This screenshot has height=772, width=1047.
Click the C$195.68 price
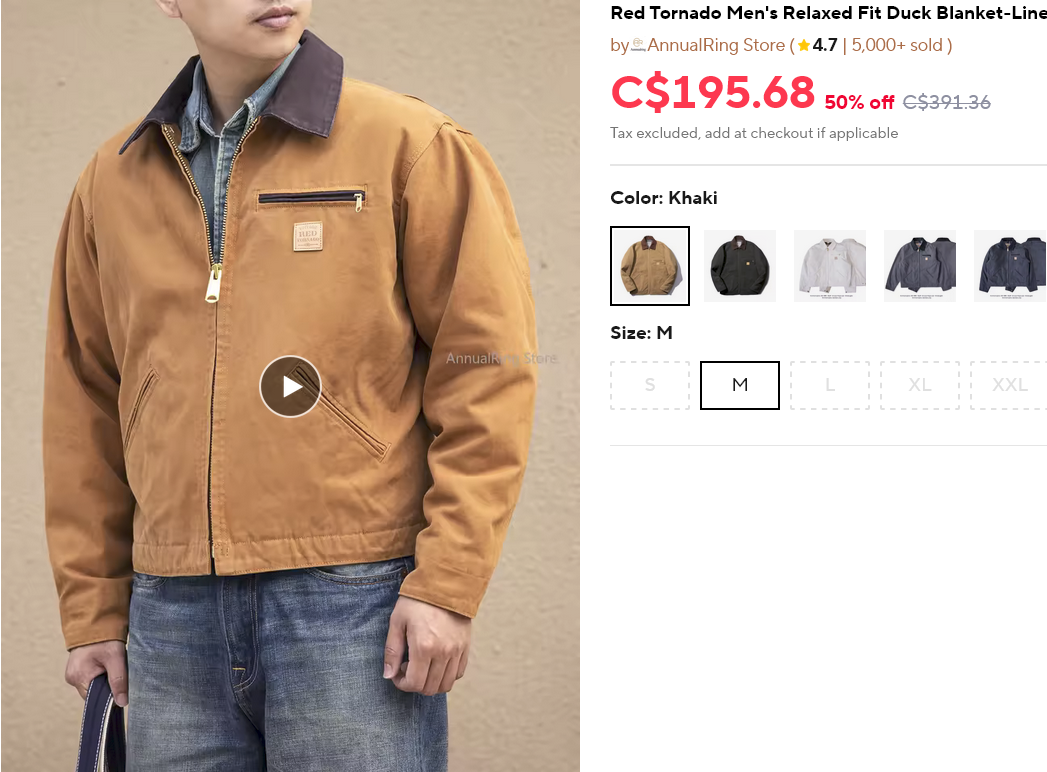[712, 92]
